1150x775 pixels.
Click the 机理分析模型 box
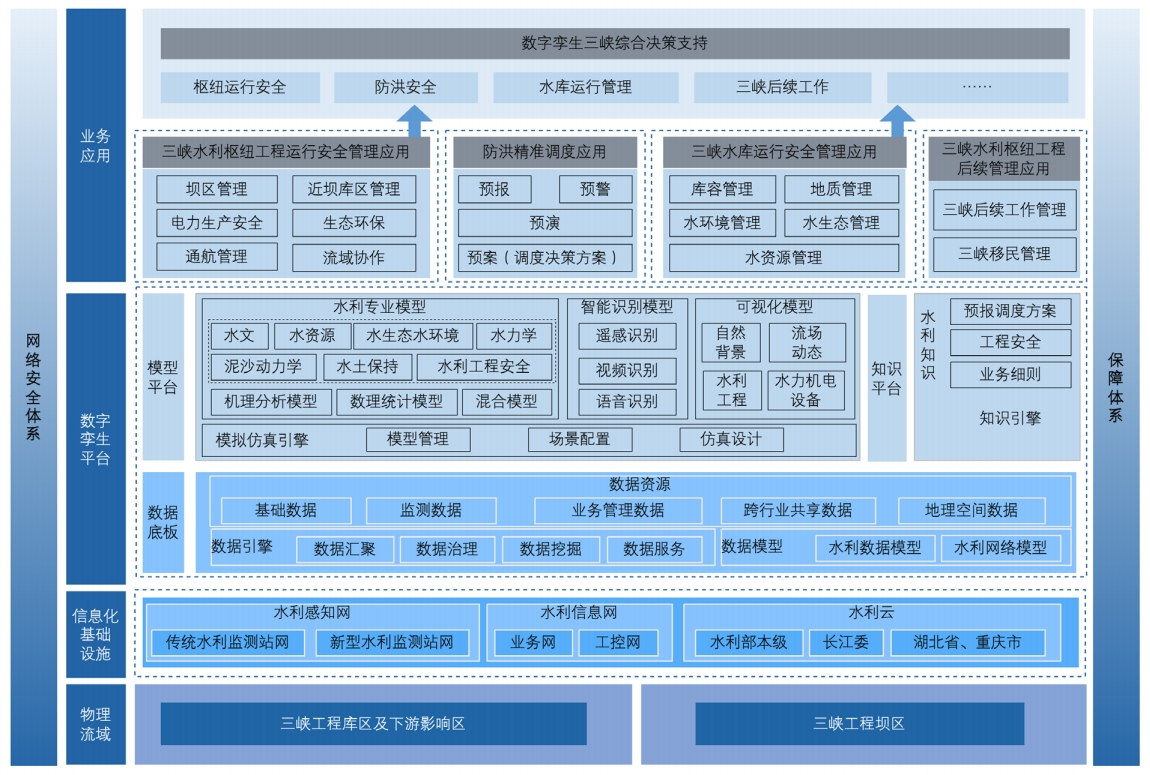271,402
